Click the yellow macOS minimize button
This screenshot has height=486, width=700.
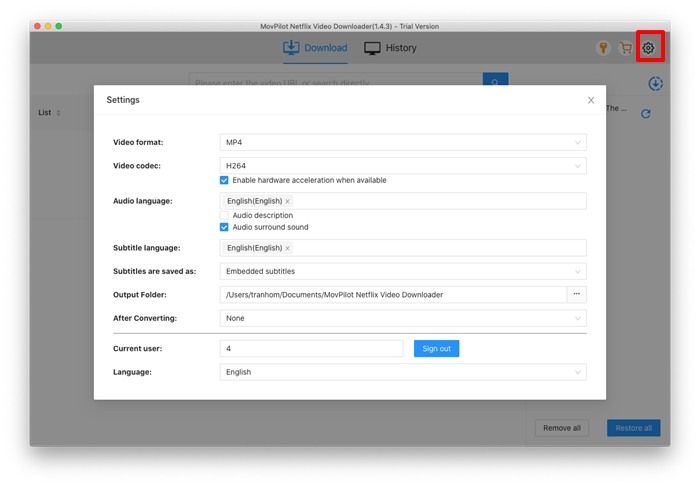pos(48,26)
